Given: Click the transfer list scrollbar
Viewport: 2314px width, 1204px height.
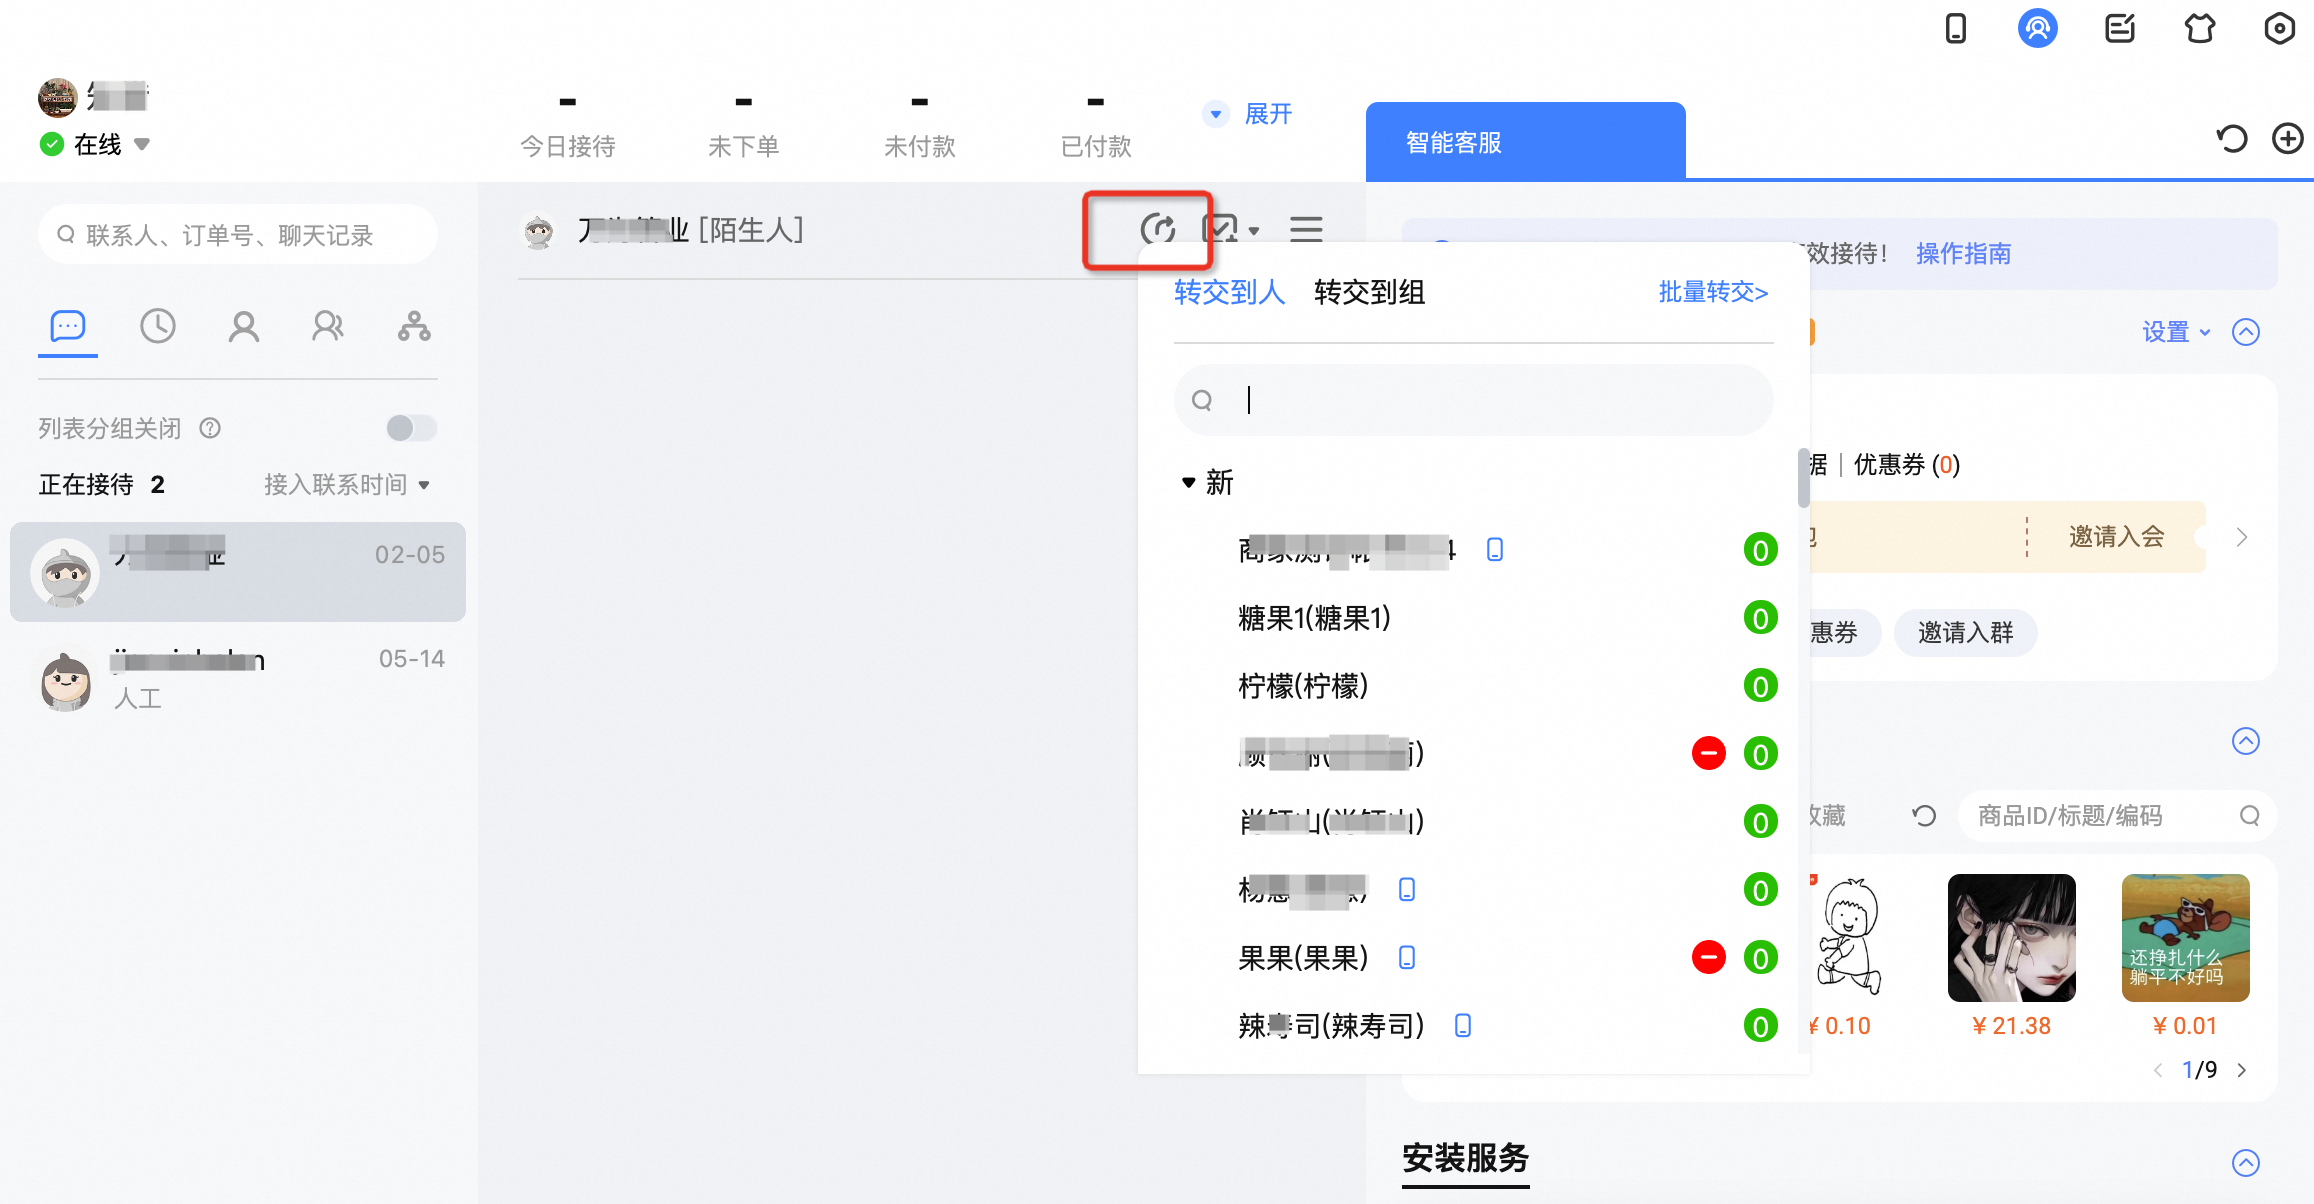Looking at the screenshot, I should [1803, 478].
